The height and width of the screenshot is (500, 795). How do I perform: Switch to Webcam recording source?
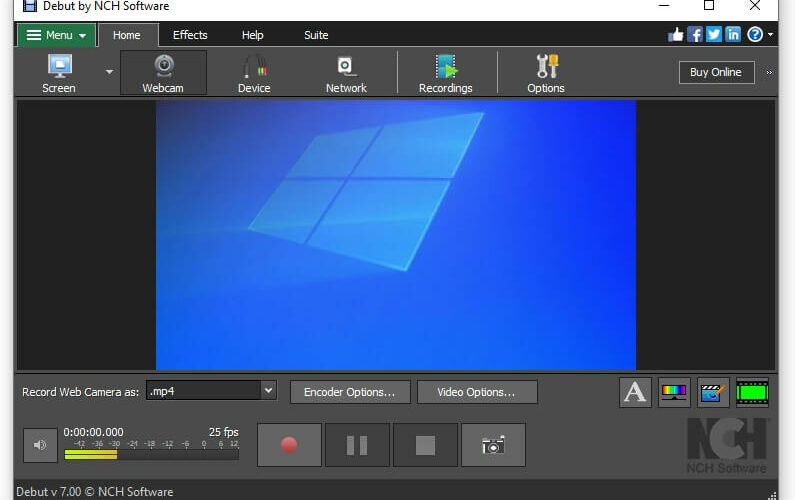(x=163, y=73)
